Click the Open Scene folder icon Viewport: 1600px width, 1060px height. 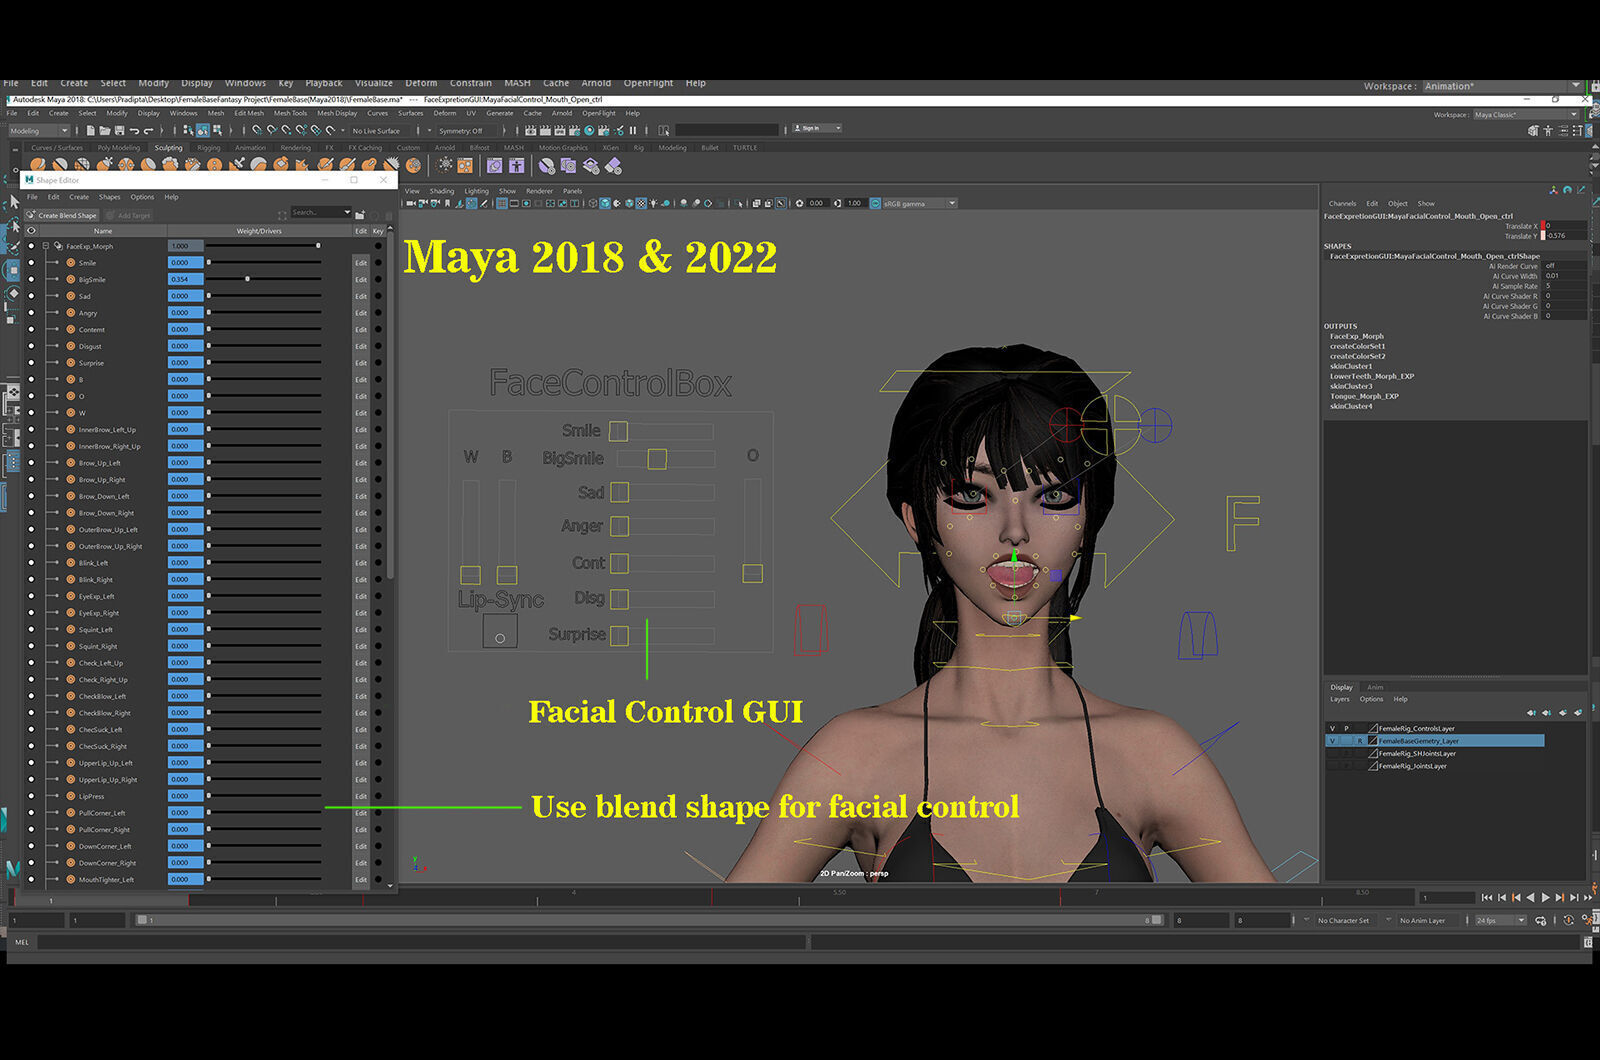tap(105, 131)
